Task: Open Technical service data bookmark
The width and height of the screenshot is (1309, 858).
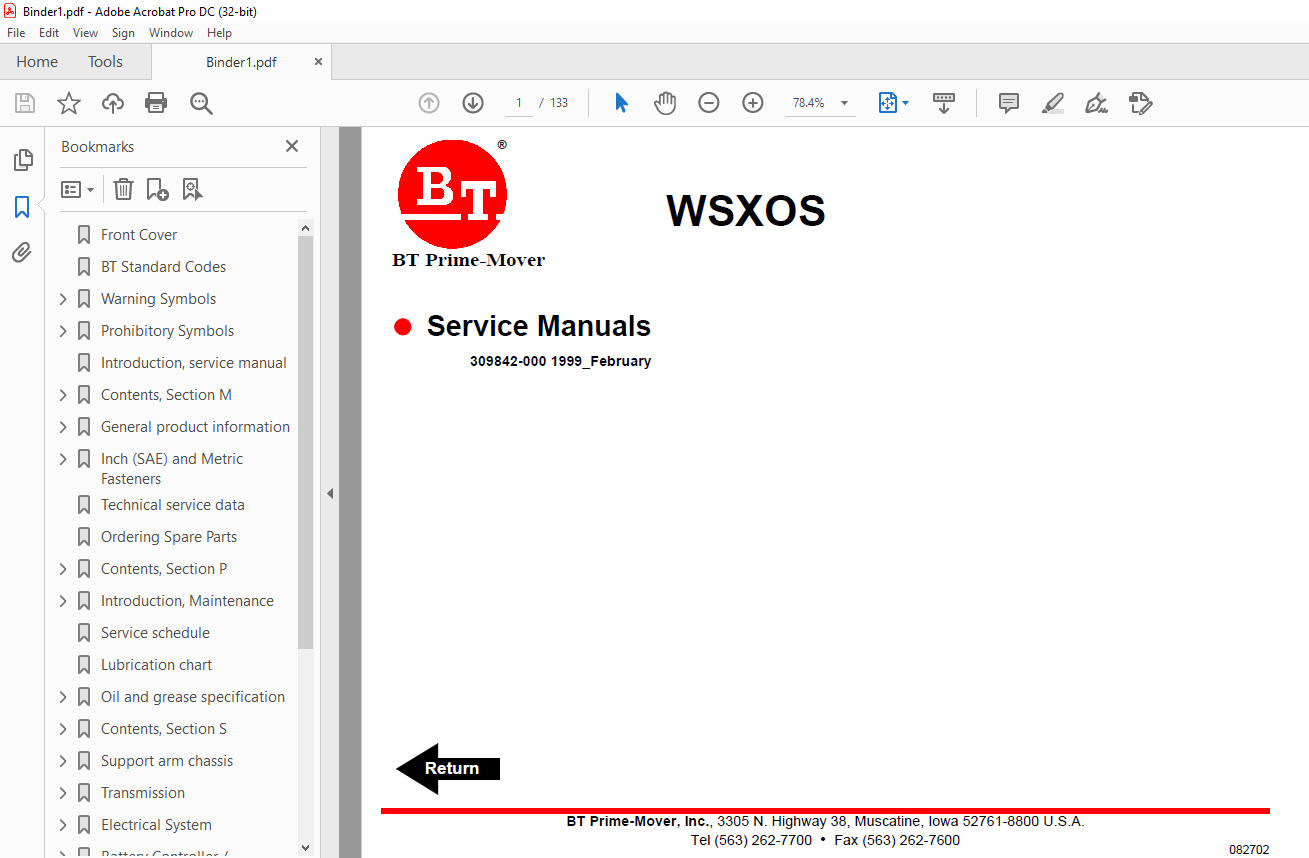Action: coord(172,505)
